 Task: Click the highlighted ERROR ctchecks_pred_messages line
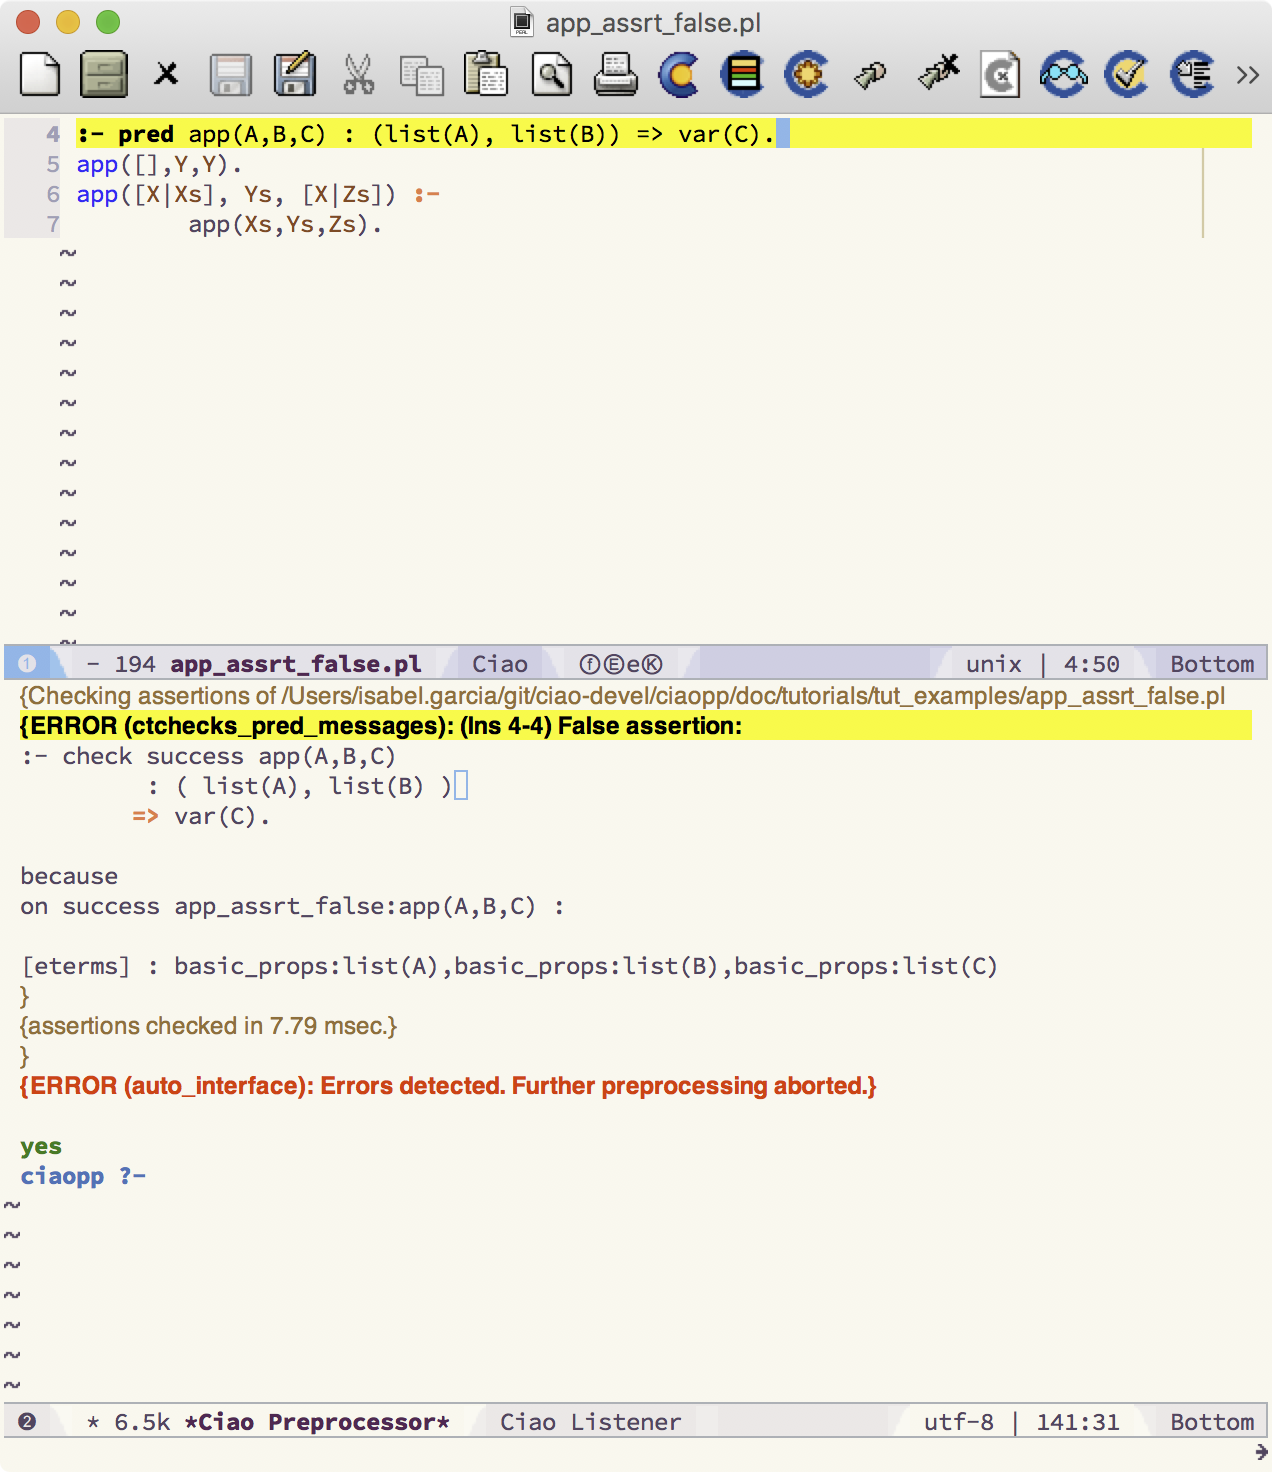pos(381,726)
